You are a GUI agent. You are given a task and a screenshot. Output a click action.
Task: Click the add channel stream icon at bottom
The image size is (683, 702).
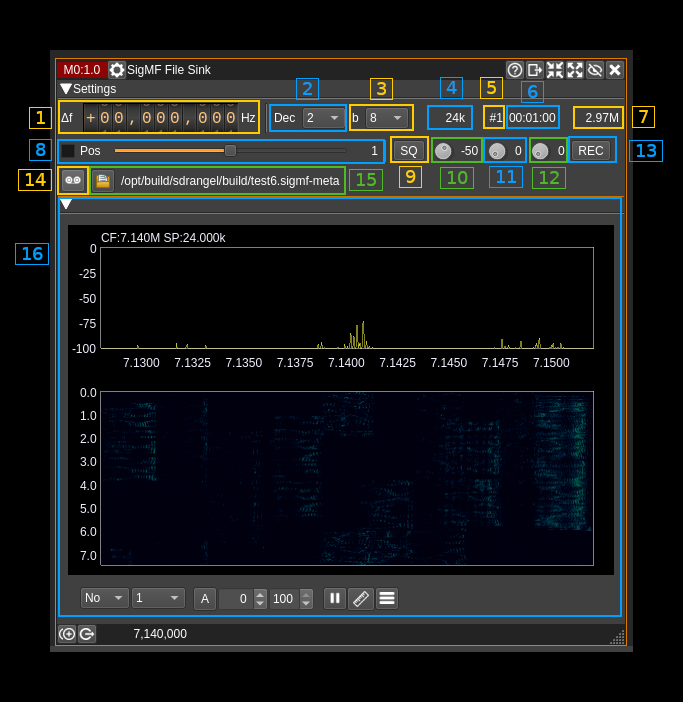pos(67,634)
